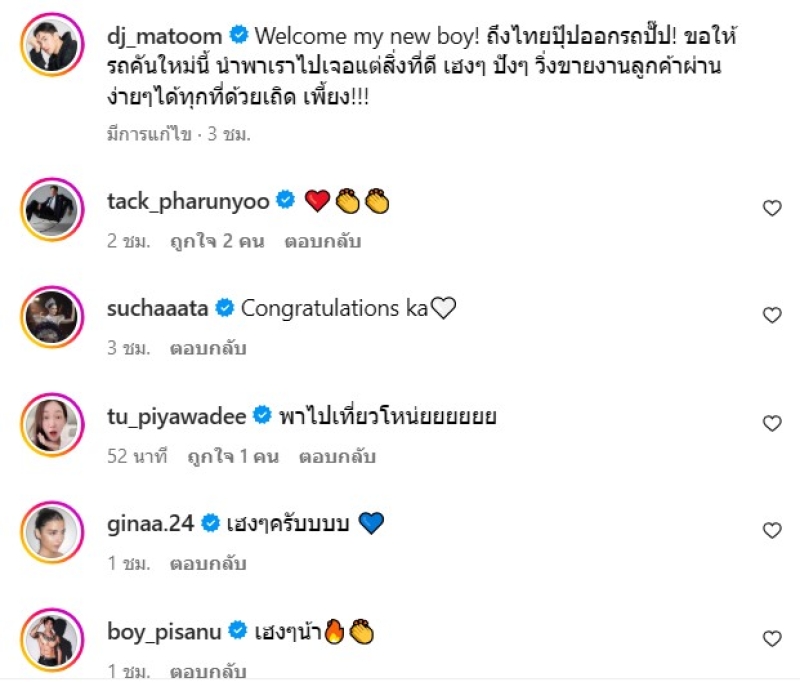Reply to suchaaata's Congratulations comment
The width and height of the screenshot is (800, 691).
click(208, 349)
